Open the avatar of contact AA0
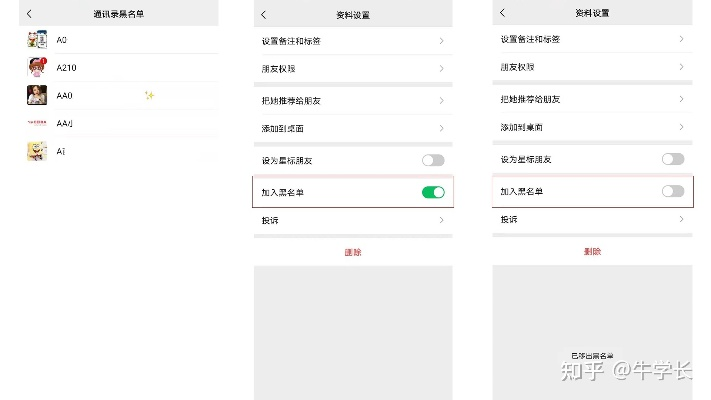This screenshot has height=400, width=711. coord(37,95)
